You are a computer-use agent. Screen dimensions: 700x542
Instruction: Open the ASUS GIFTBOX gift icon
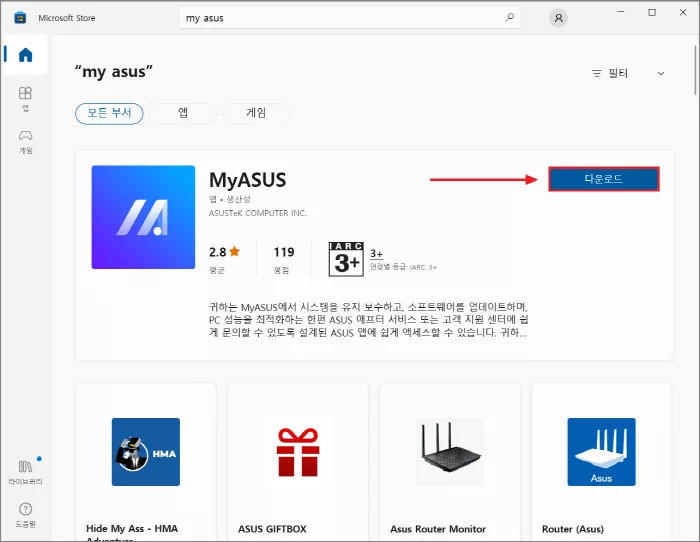click(x=298, y=452)
